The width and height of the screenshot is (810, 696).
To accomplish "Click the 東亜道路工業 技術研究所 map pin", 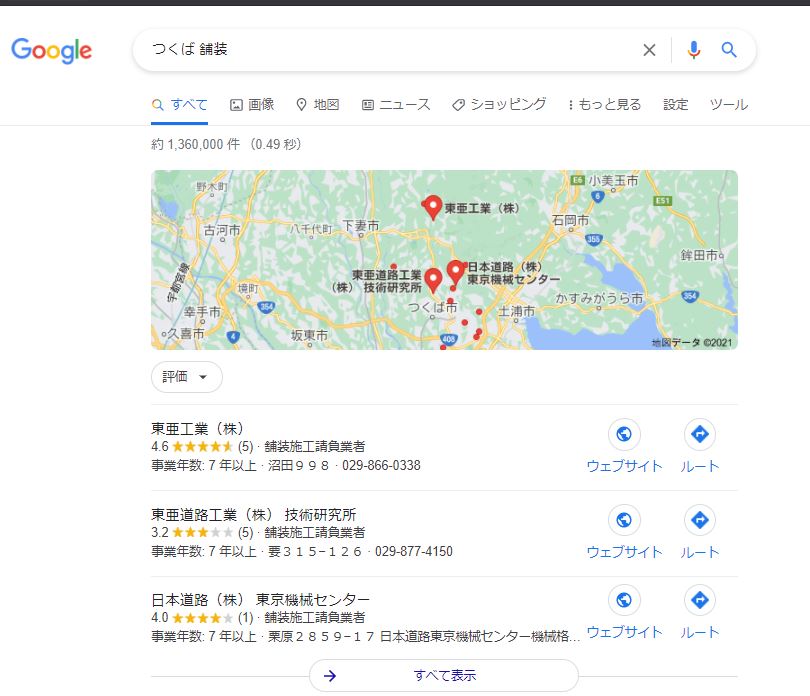I will point(433,280).
